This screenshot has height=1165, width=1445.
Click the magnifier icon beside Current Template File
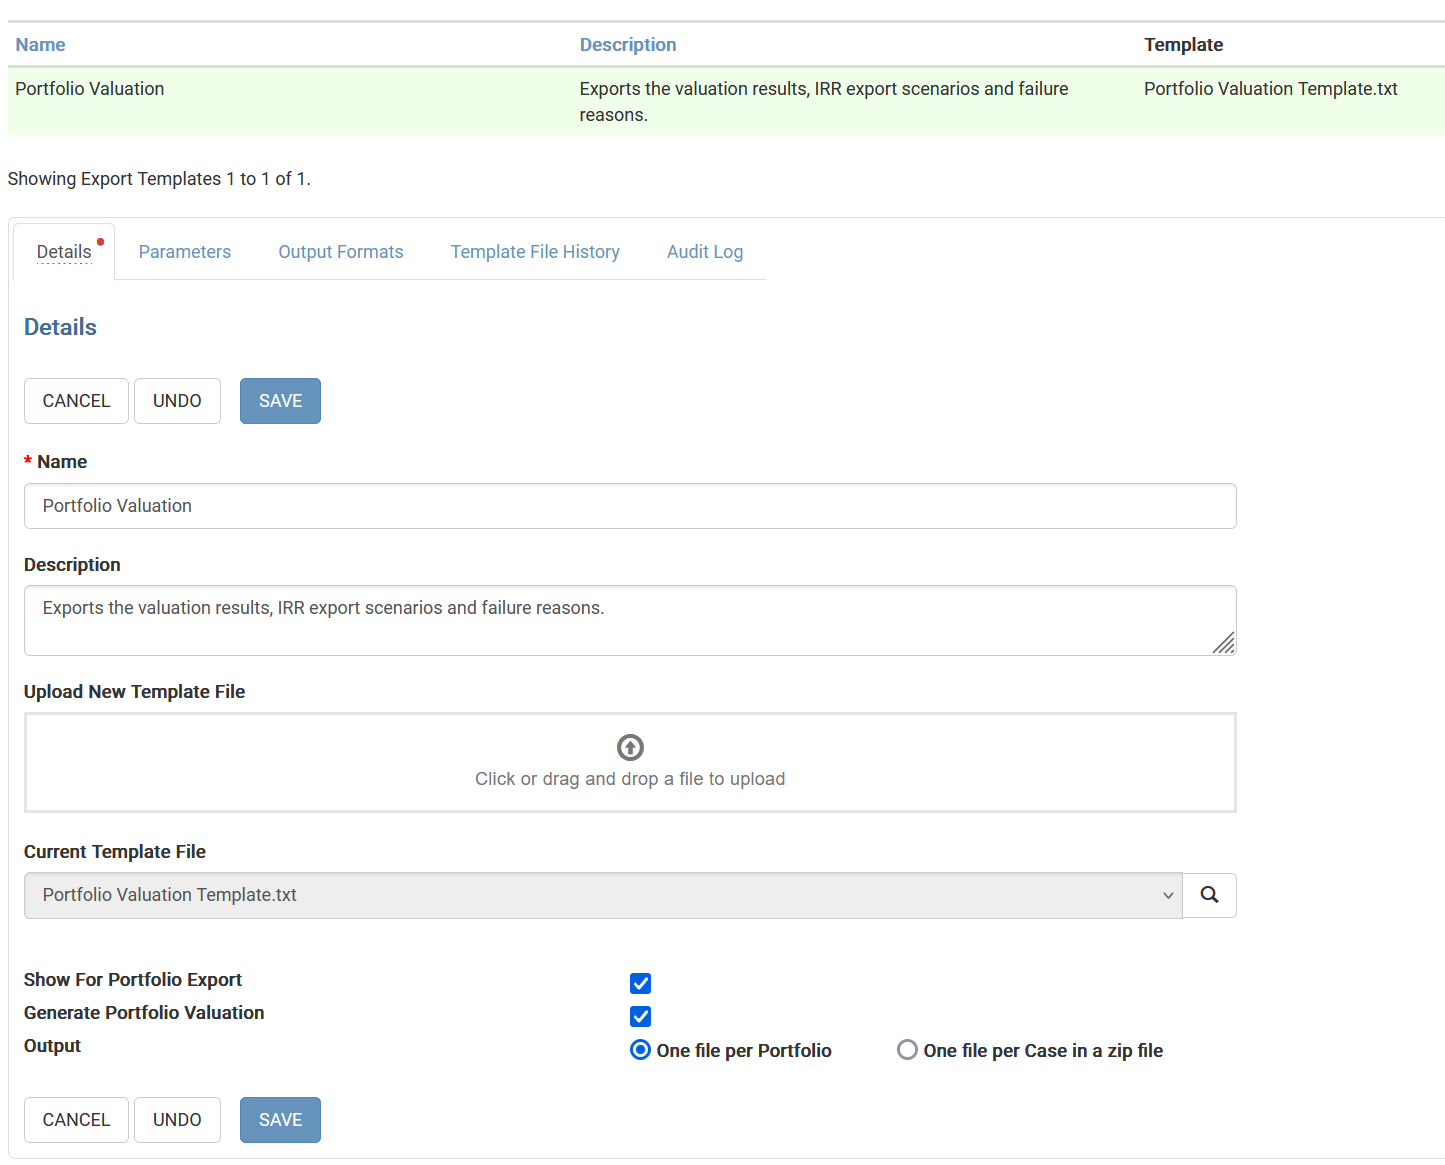(x=1209, y=895)
